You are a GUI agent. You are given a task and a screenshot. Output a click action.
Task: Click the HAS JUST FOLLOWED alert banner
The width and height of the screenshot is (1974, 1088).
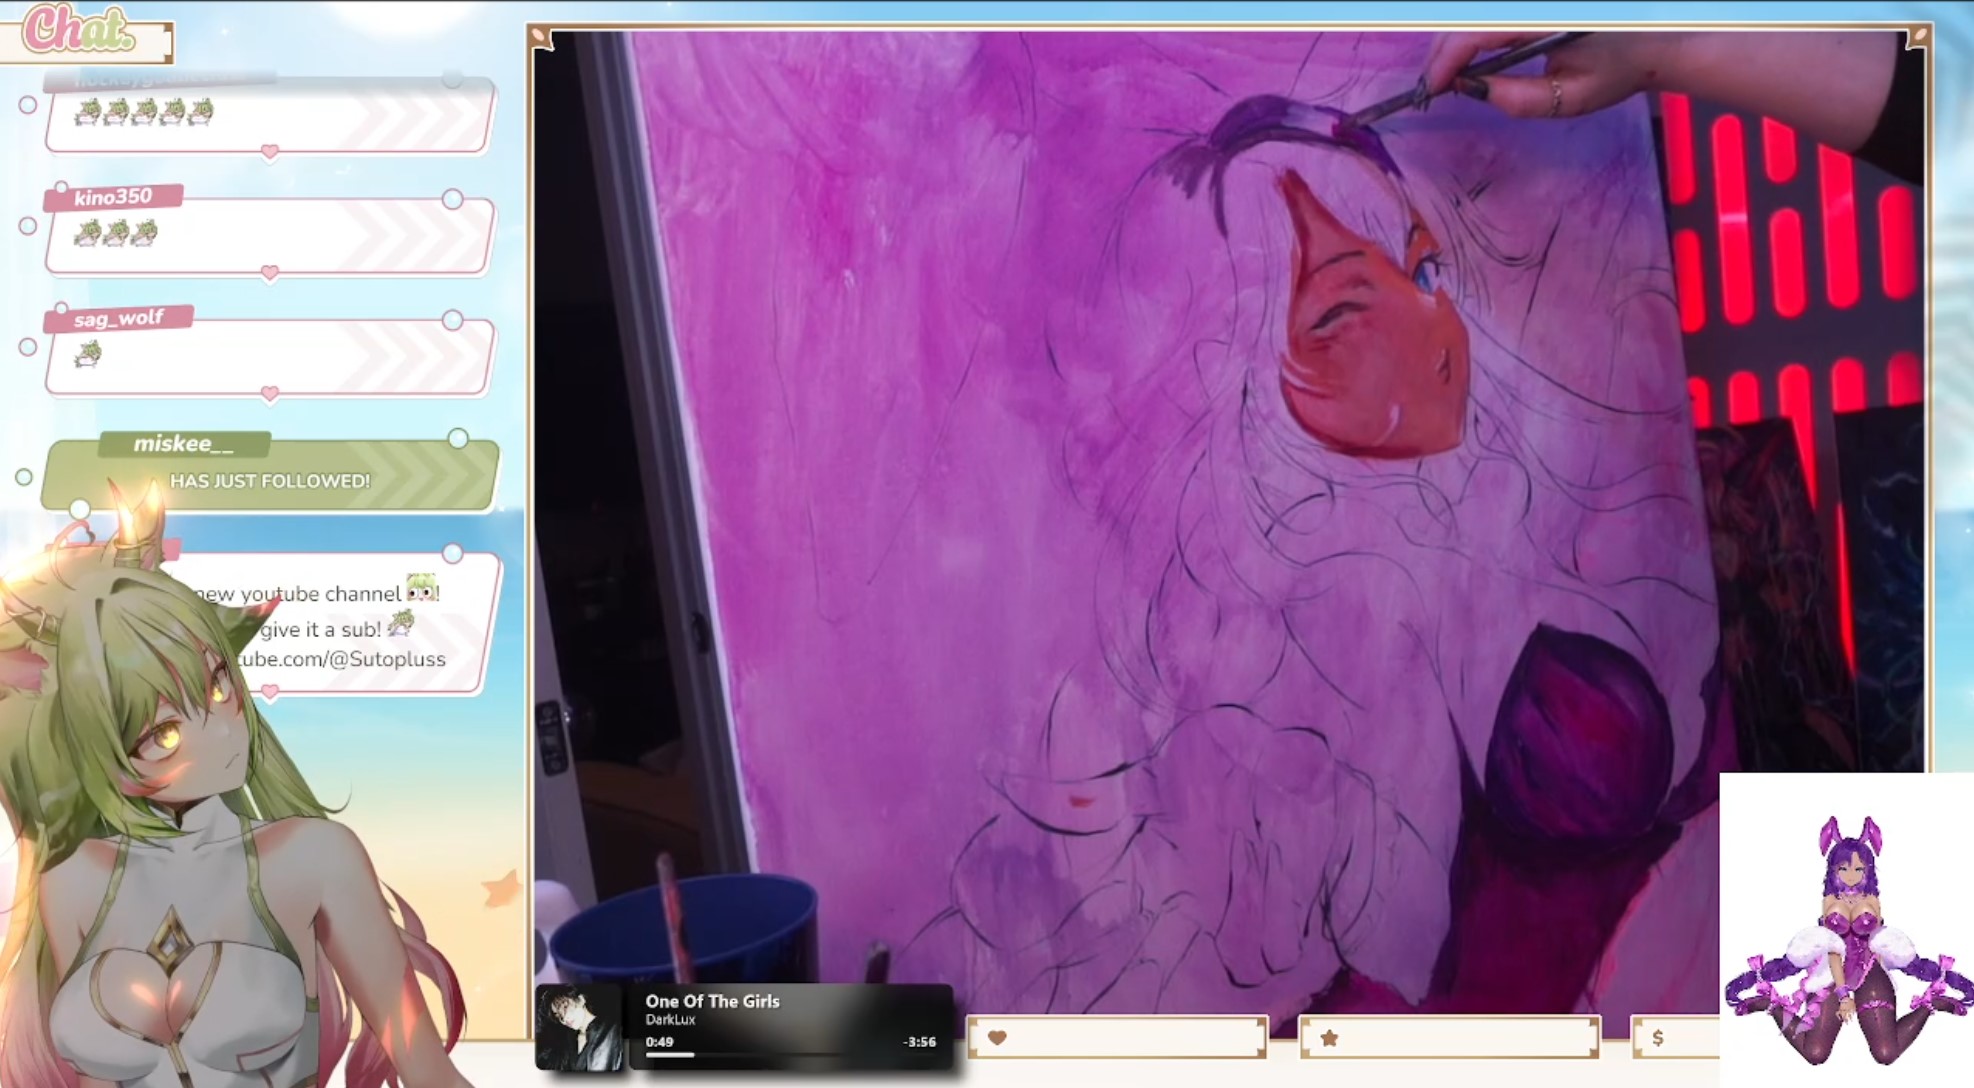pos(270,481)
